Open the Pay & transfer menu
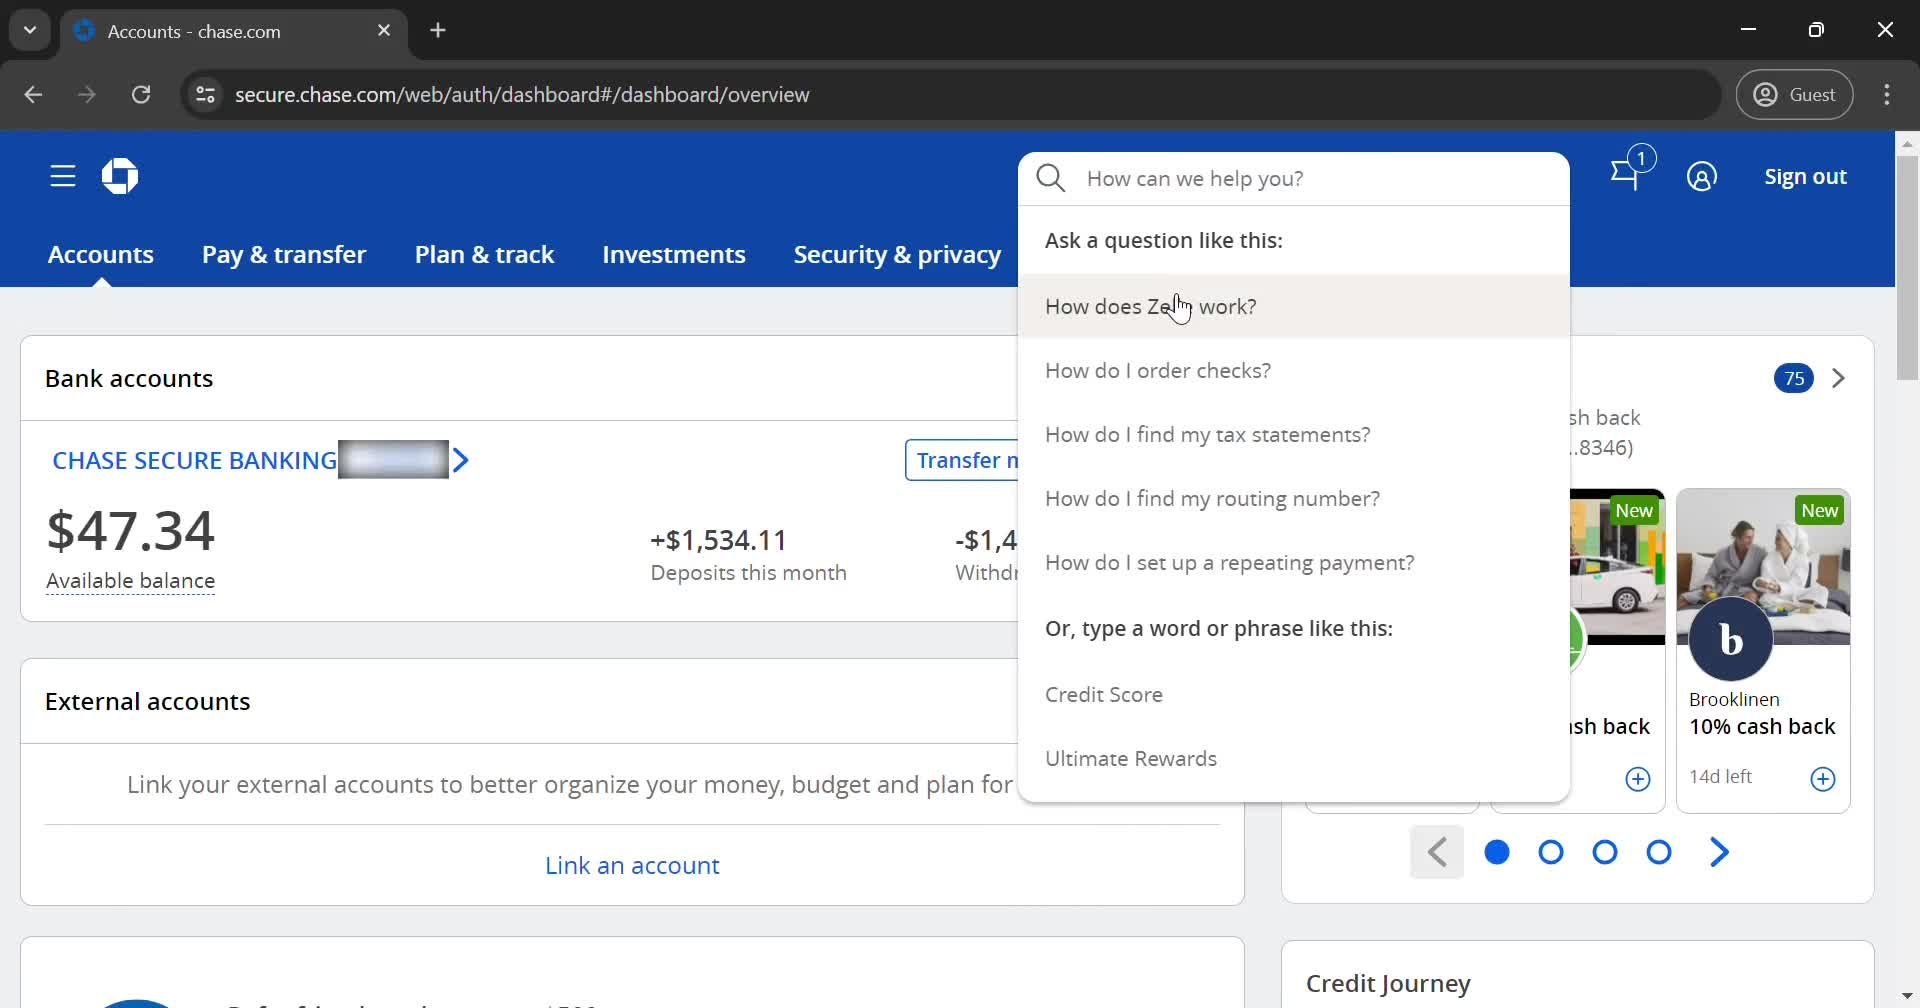Viewport: 1920px width, 1008px height. click(x=284, y=255)
